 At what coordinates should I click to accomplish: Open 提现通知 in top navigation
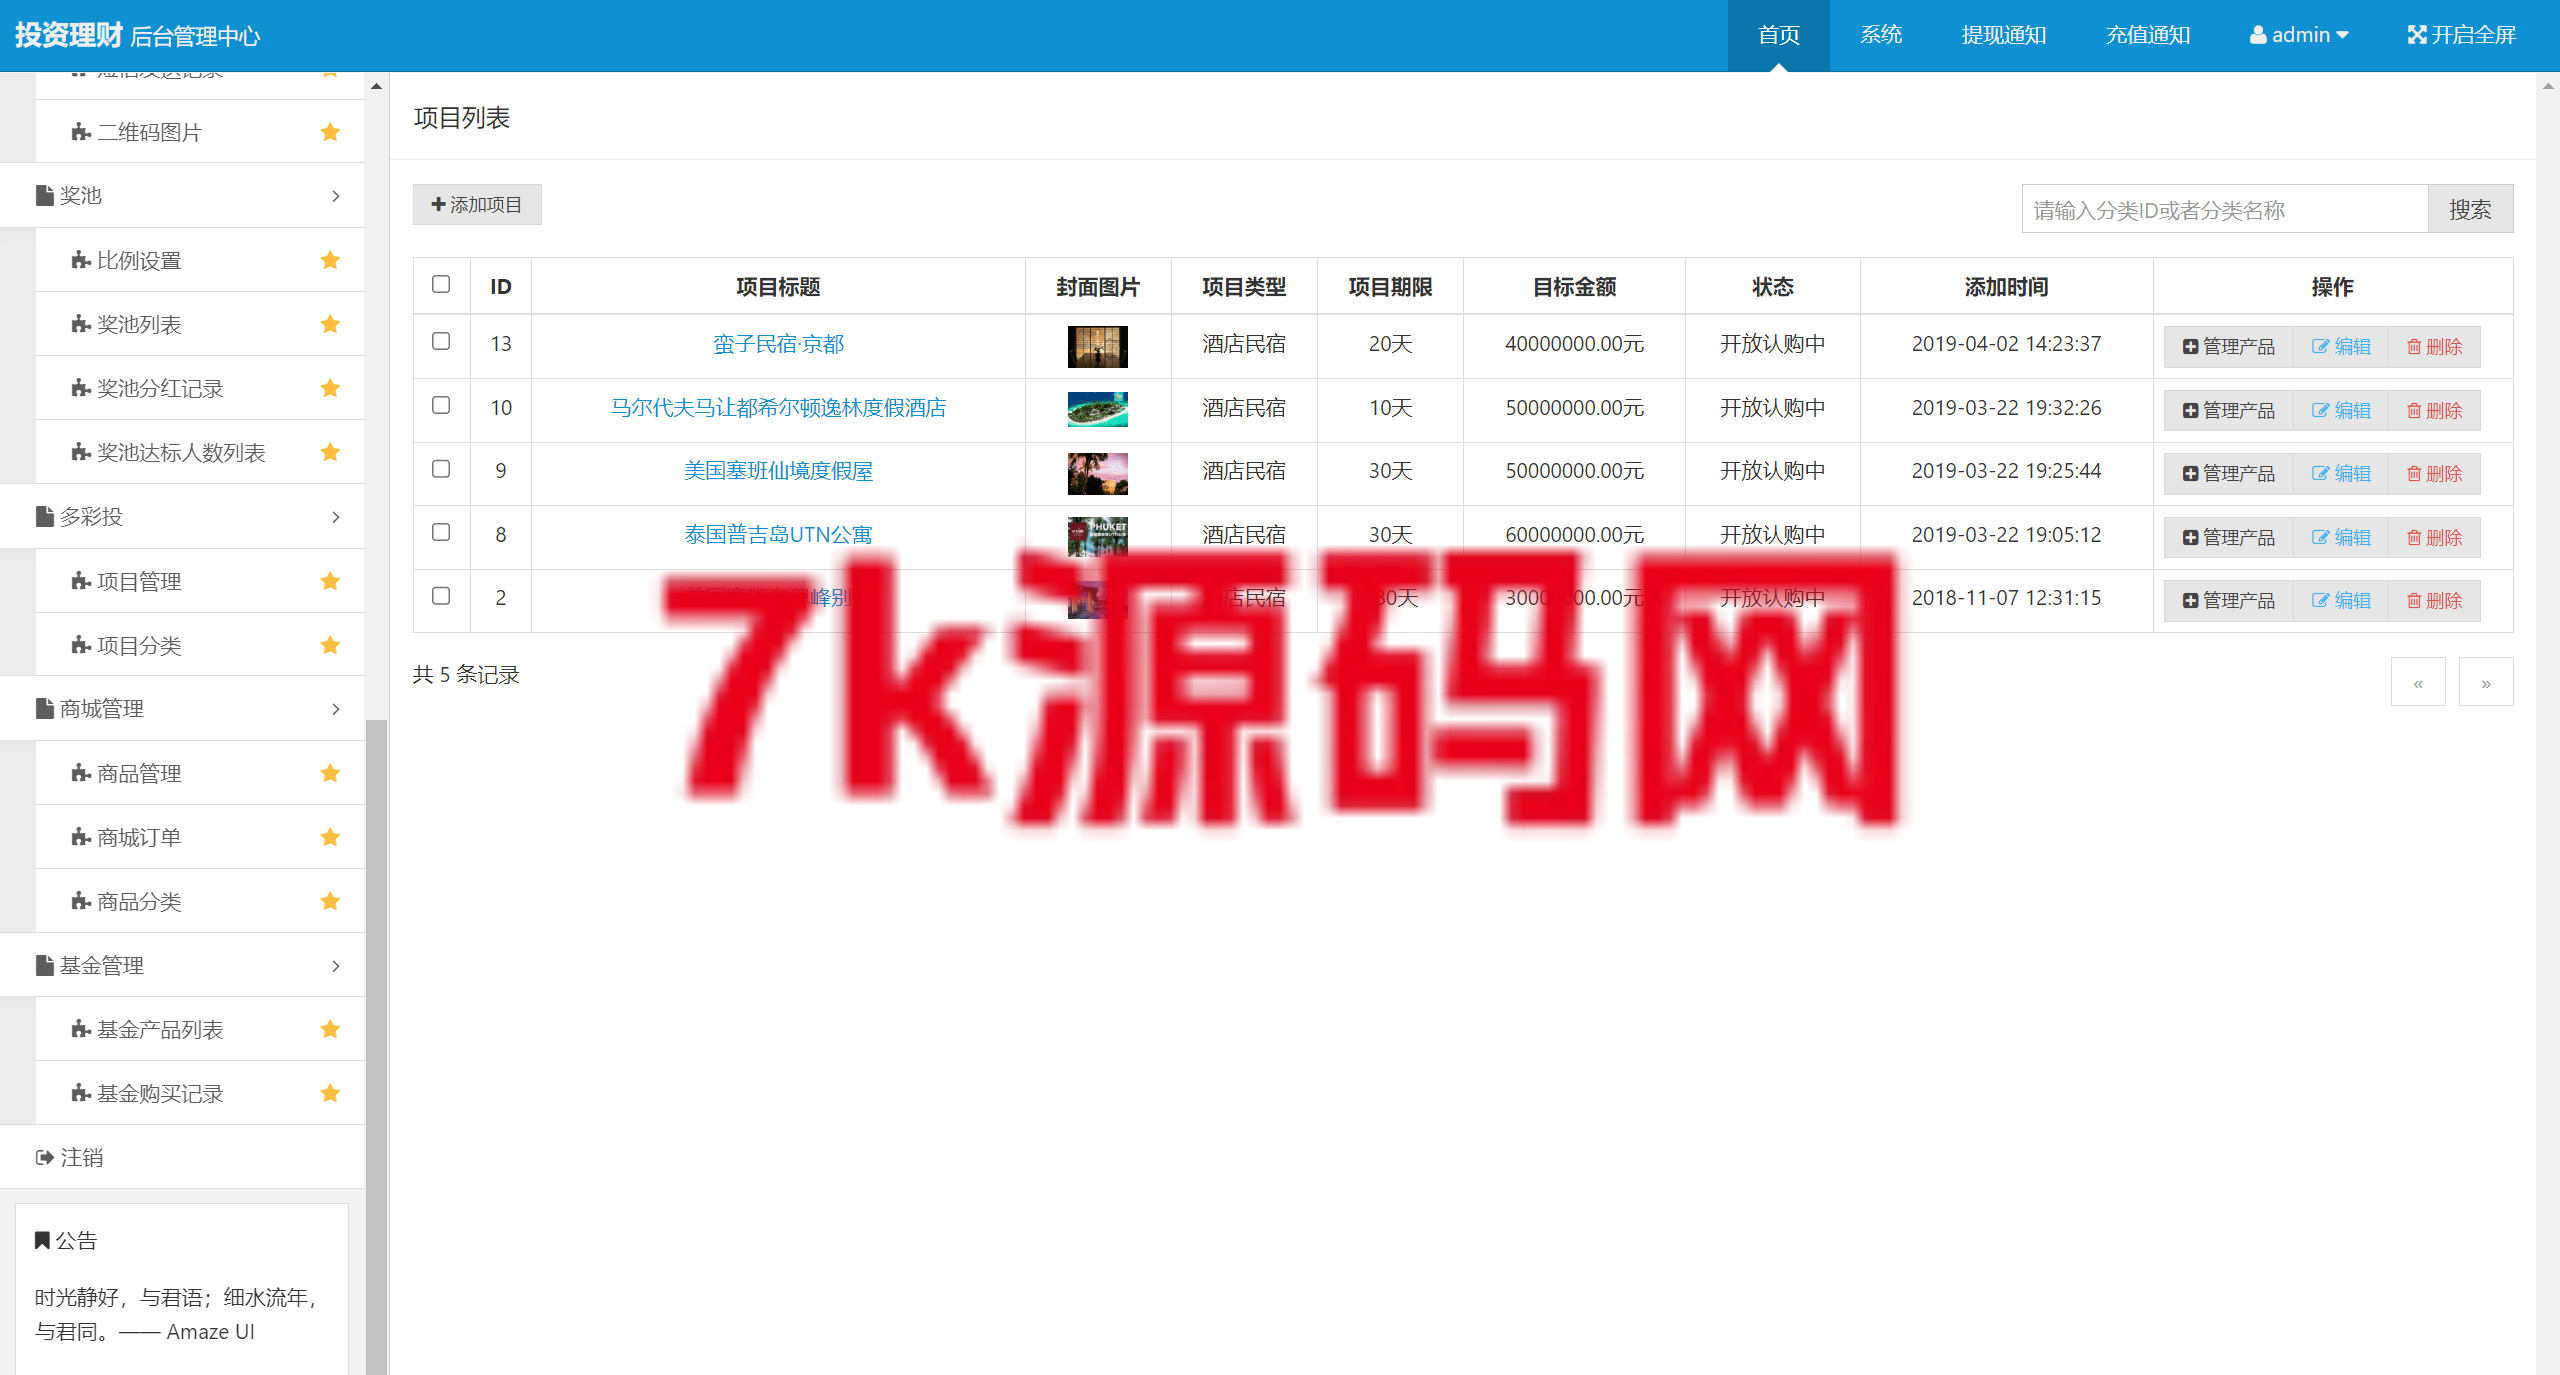point(2004,35)
